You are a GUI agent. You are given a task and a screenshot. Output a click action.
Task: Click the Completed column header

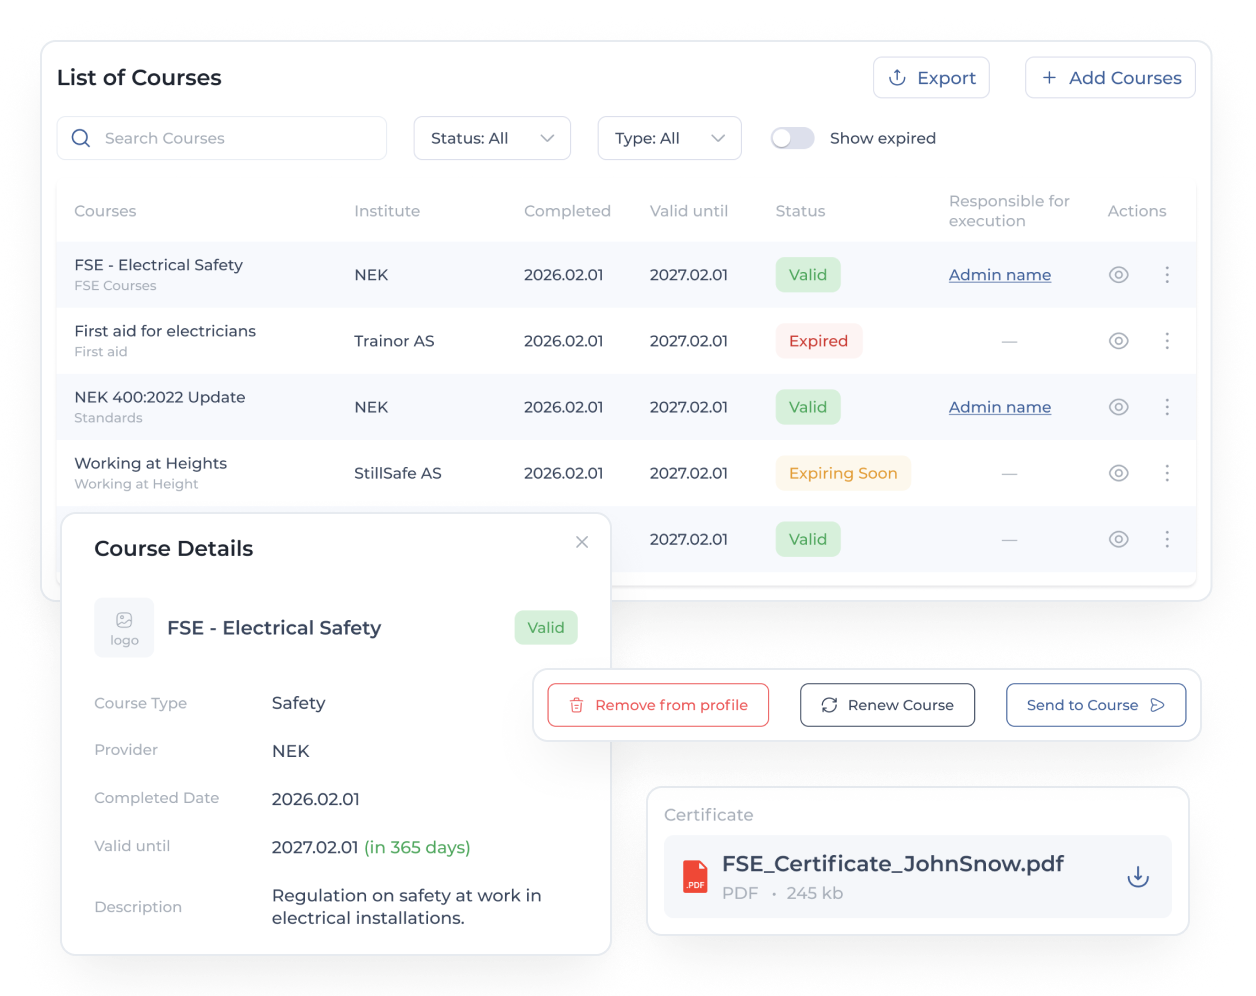click(567, 211)
